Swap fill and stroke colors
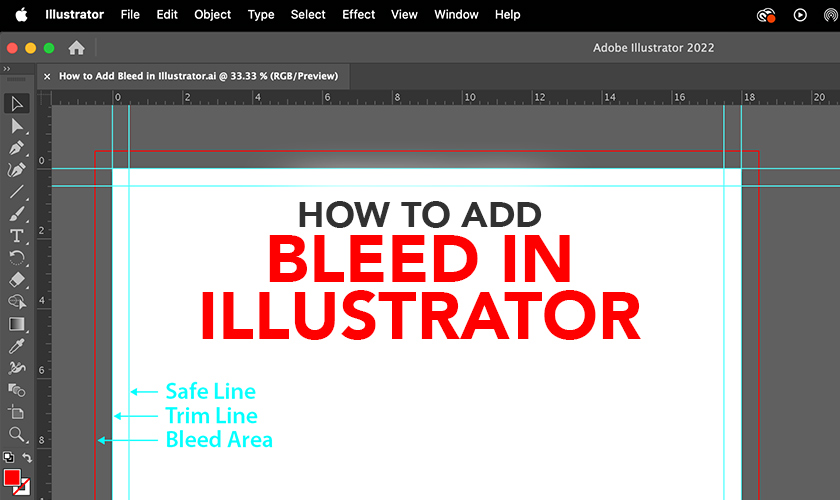This screenshot has width=840, height=500. pos(27,458)
